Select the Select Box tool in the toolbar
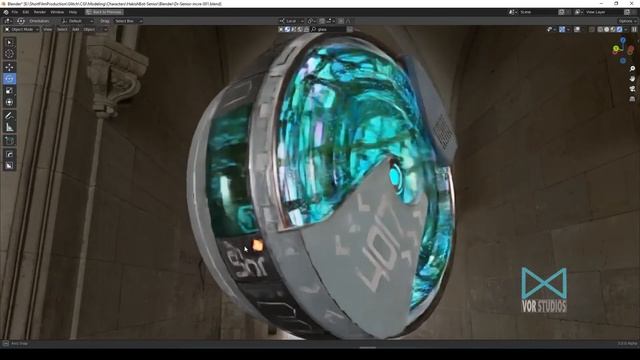The height and width of the screenshot is (360, 640). [9, 42]
